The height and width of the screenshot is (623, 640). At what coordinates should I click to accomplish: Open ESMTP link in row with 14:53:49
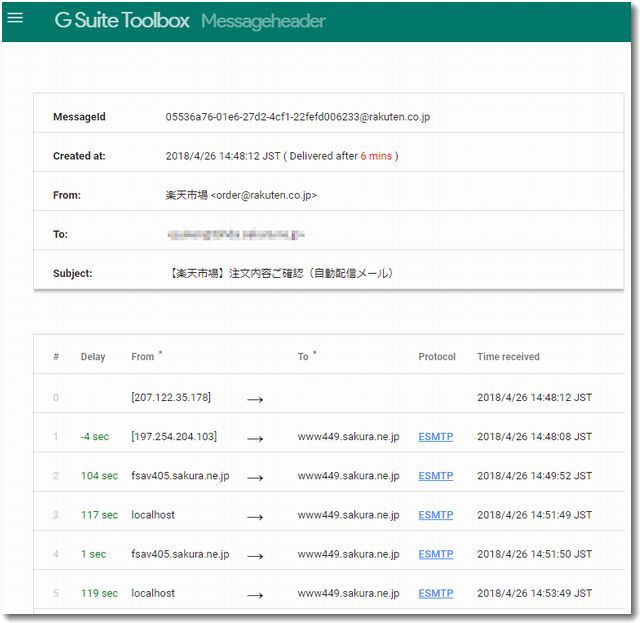436,593
